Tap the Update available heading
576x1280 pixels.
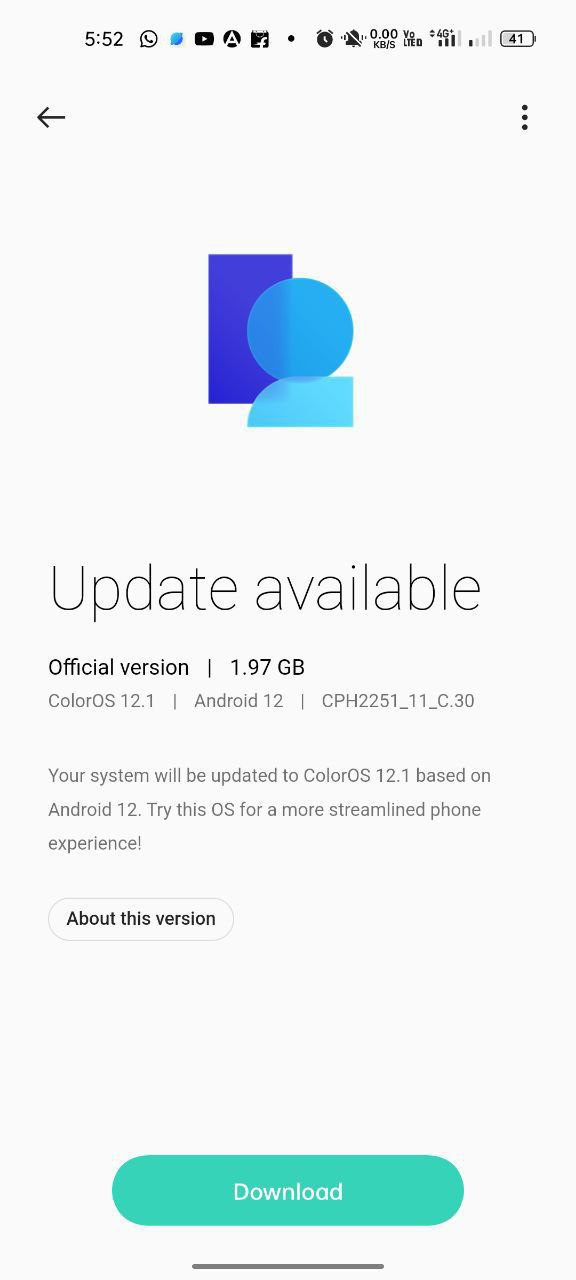pos(265,590)
